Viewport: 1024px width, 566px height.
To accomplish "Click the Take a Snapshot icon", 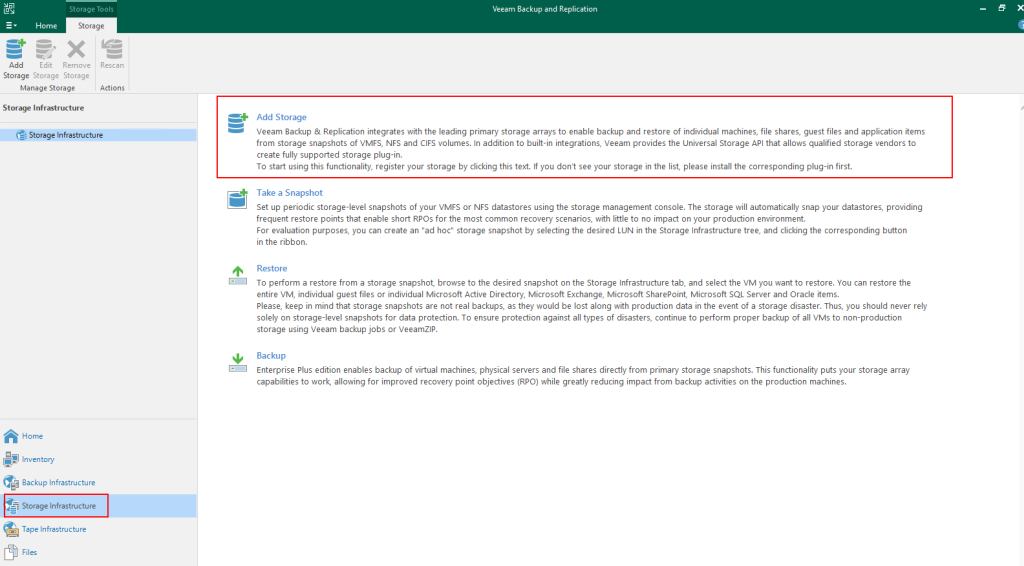I will [238, 198].
